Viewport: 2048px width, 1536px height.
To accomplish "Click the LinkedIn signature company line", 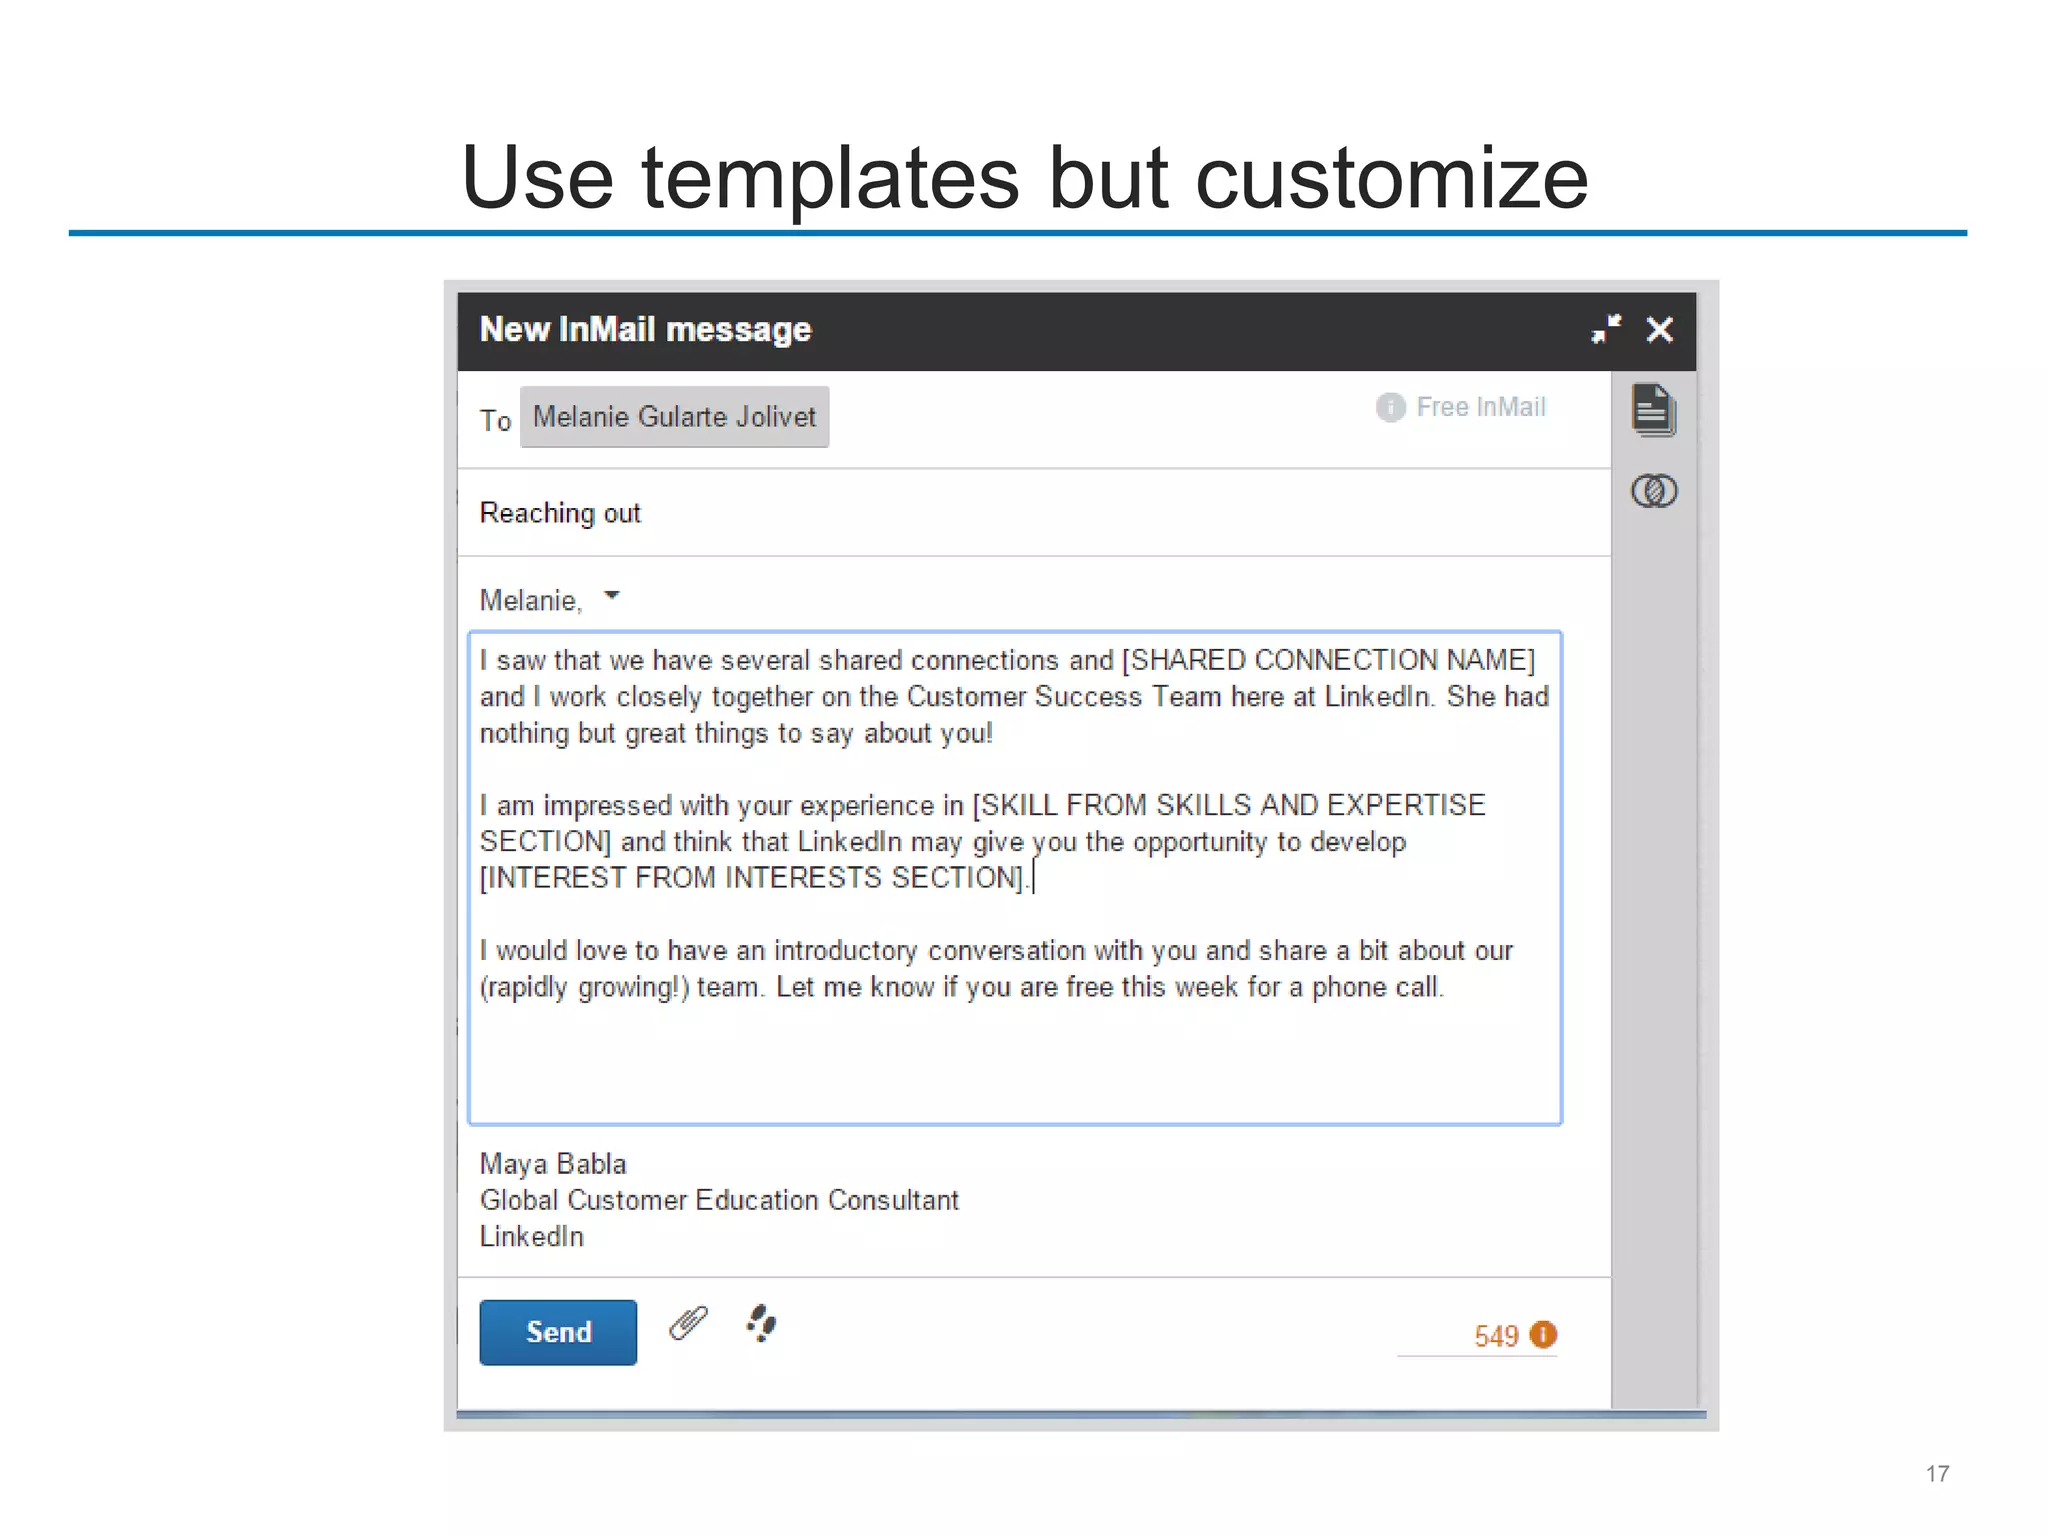I will tap(532, 1237).
